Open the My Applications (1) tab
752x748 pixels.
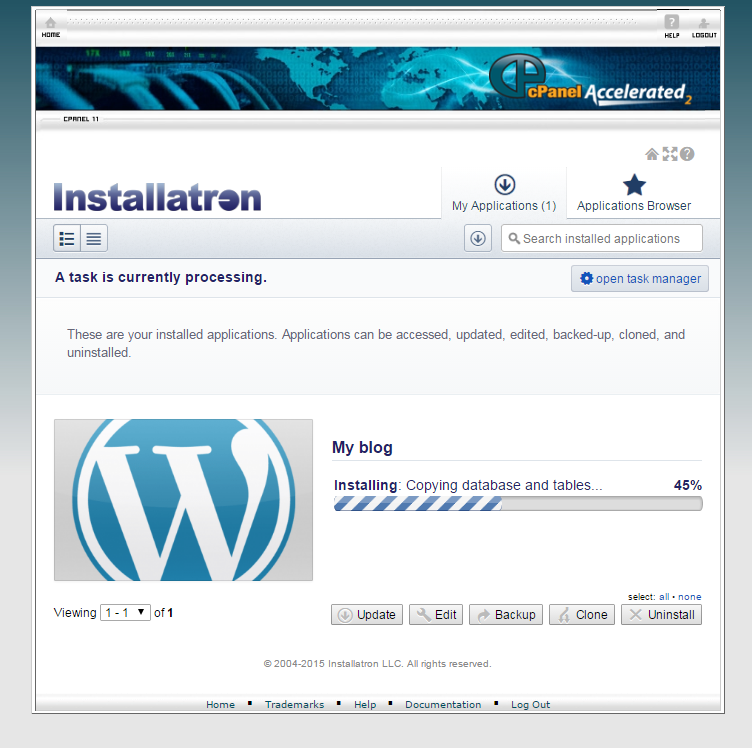coord(504,193)
